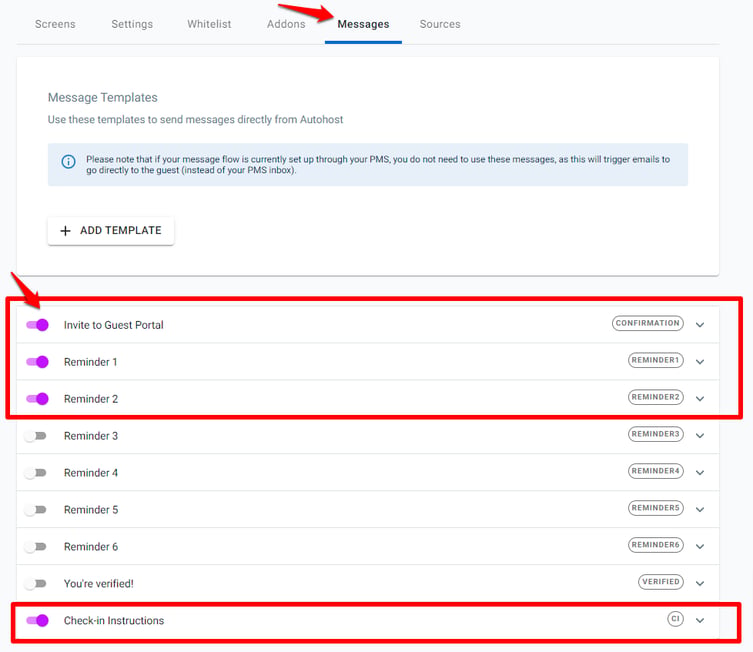Expand the Reminder 6 template chevron
The width and height of the screenshot is (753, 652).
[700, 547]
